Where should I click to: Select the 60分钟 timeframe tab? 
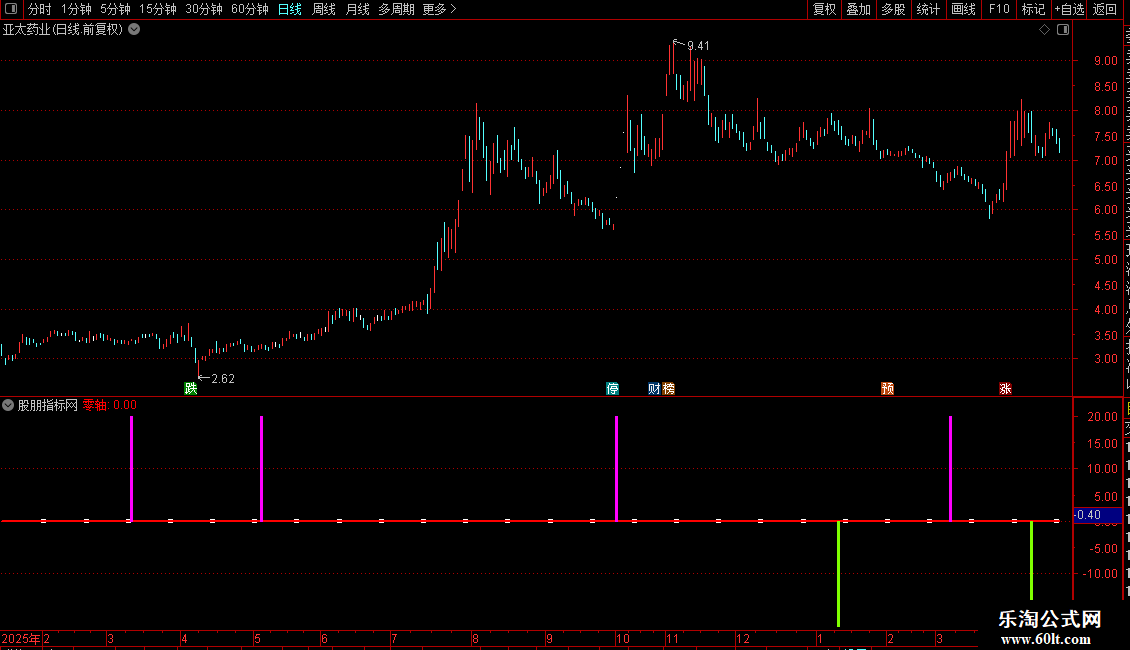click(x=249, y=9)
